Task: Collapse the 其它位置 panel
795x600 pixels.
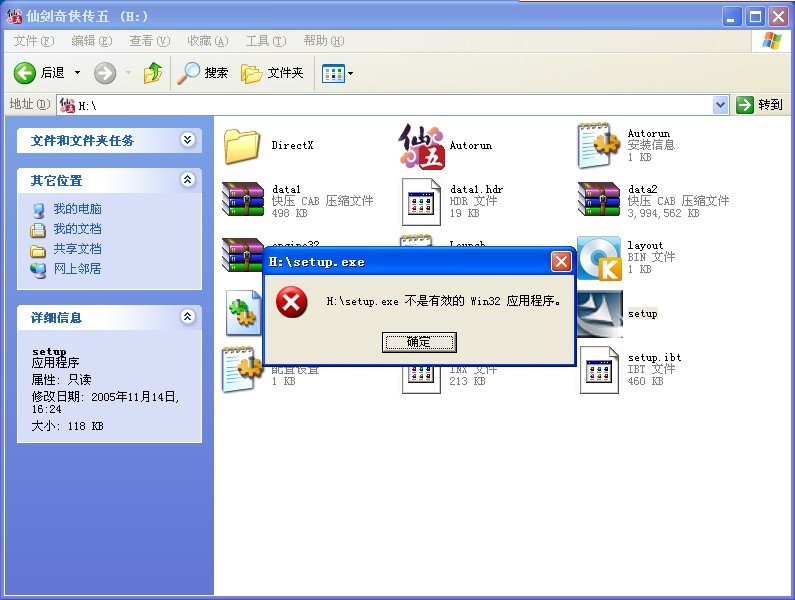Action: [x=188, y=180]
